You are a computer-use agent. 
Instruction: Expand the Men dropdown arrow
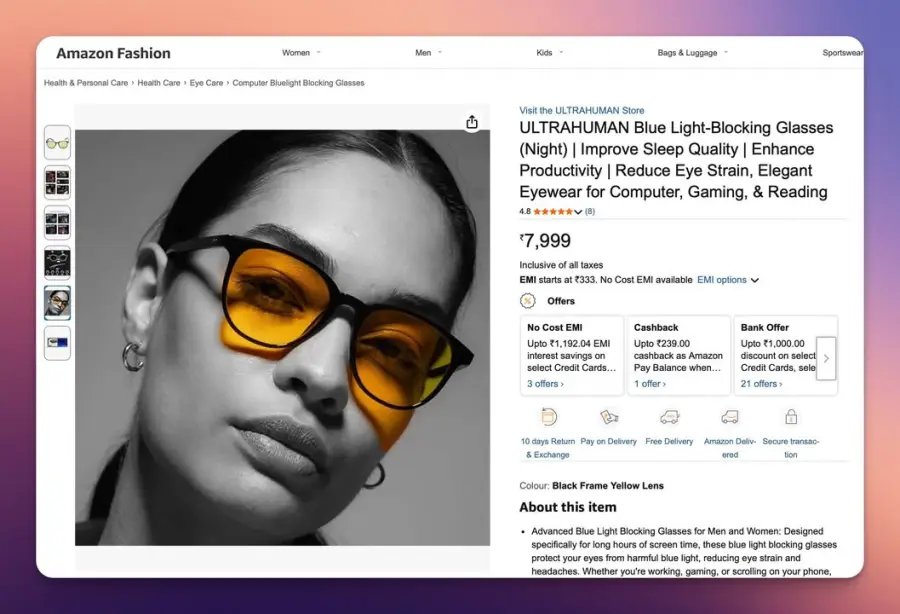440,52
